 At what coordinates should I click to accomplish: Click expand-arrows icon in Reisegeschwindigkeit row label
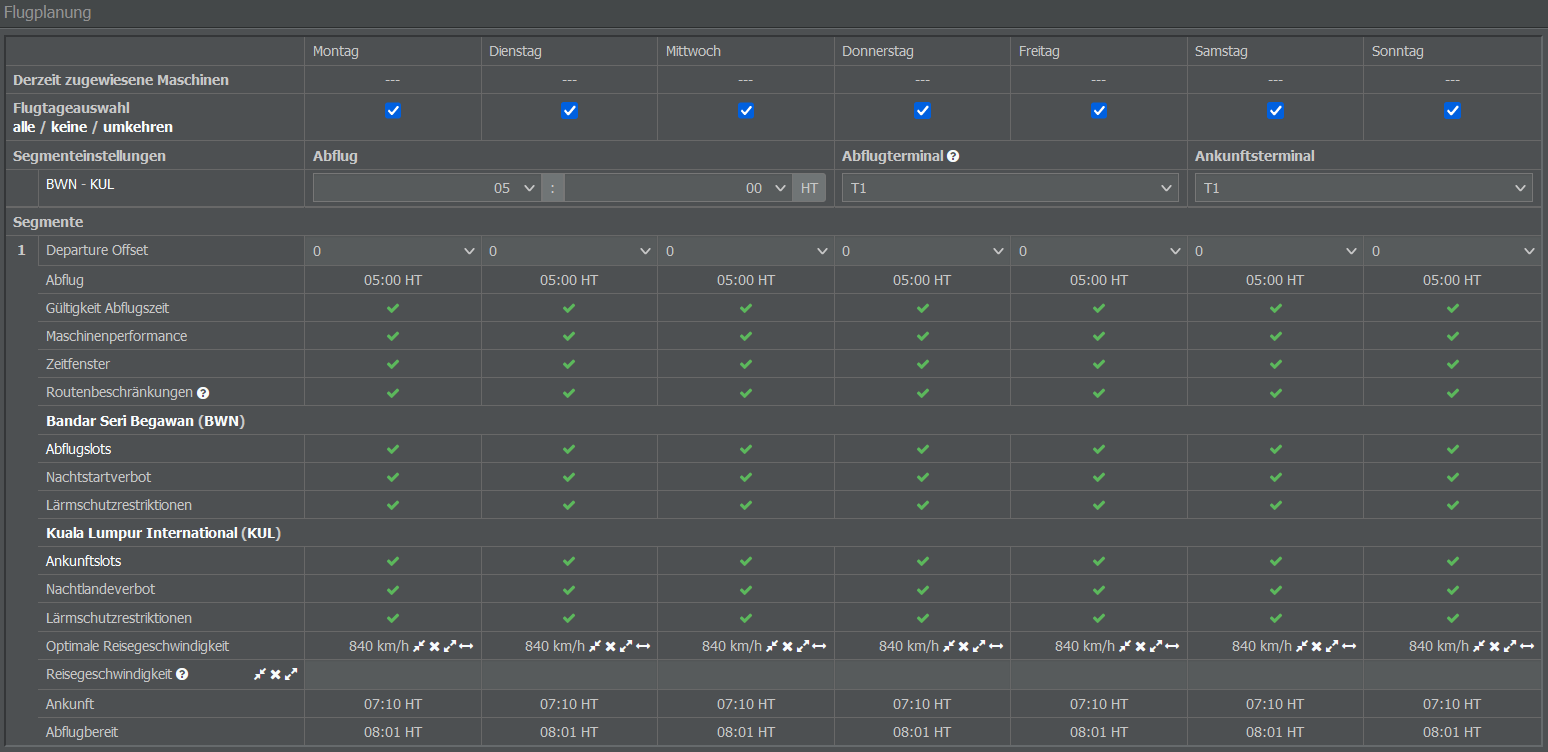[x=291, y=674]
